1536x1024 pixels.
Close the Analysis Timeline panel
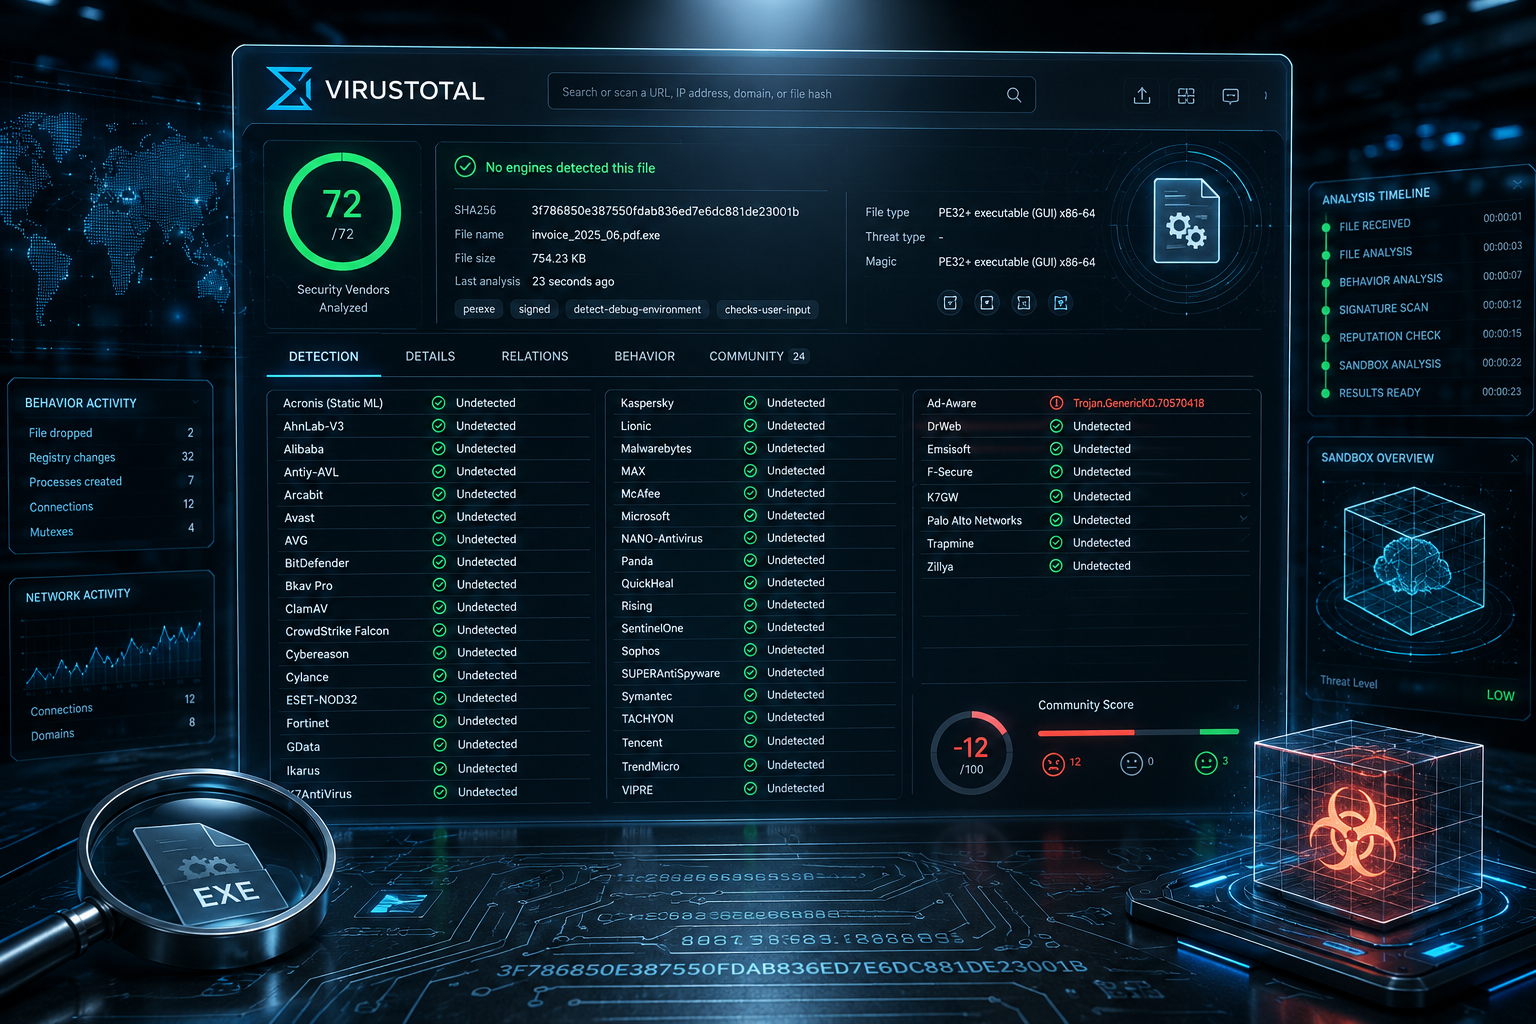(1517, 183)
